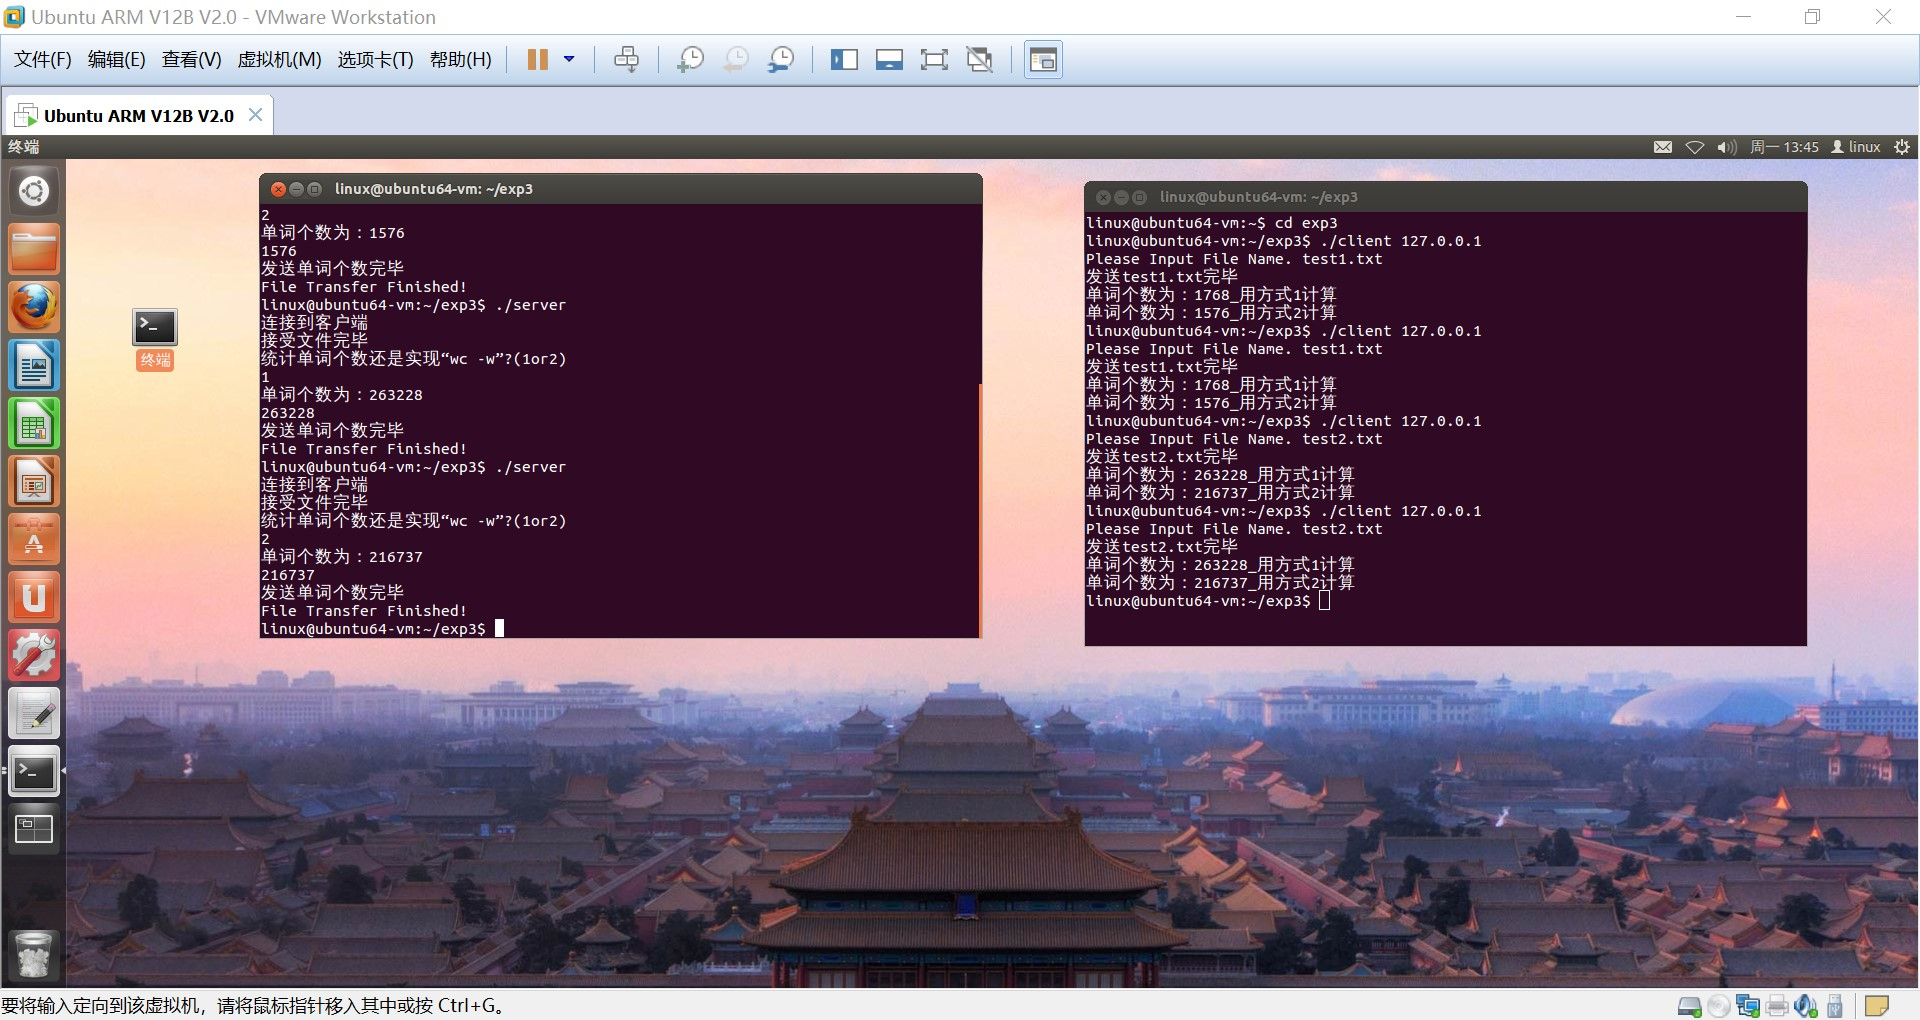Screen dimensions: 1920x1020
Task: Open the network indicator menu
Action: tap(1695, 147)
